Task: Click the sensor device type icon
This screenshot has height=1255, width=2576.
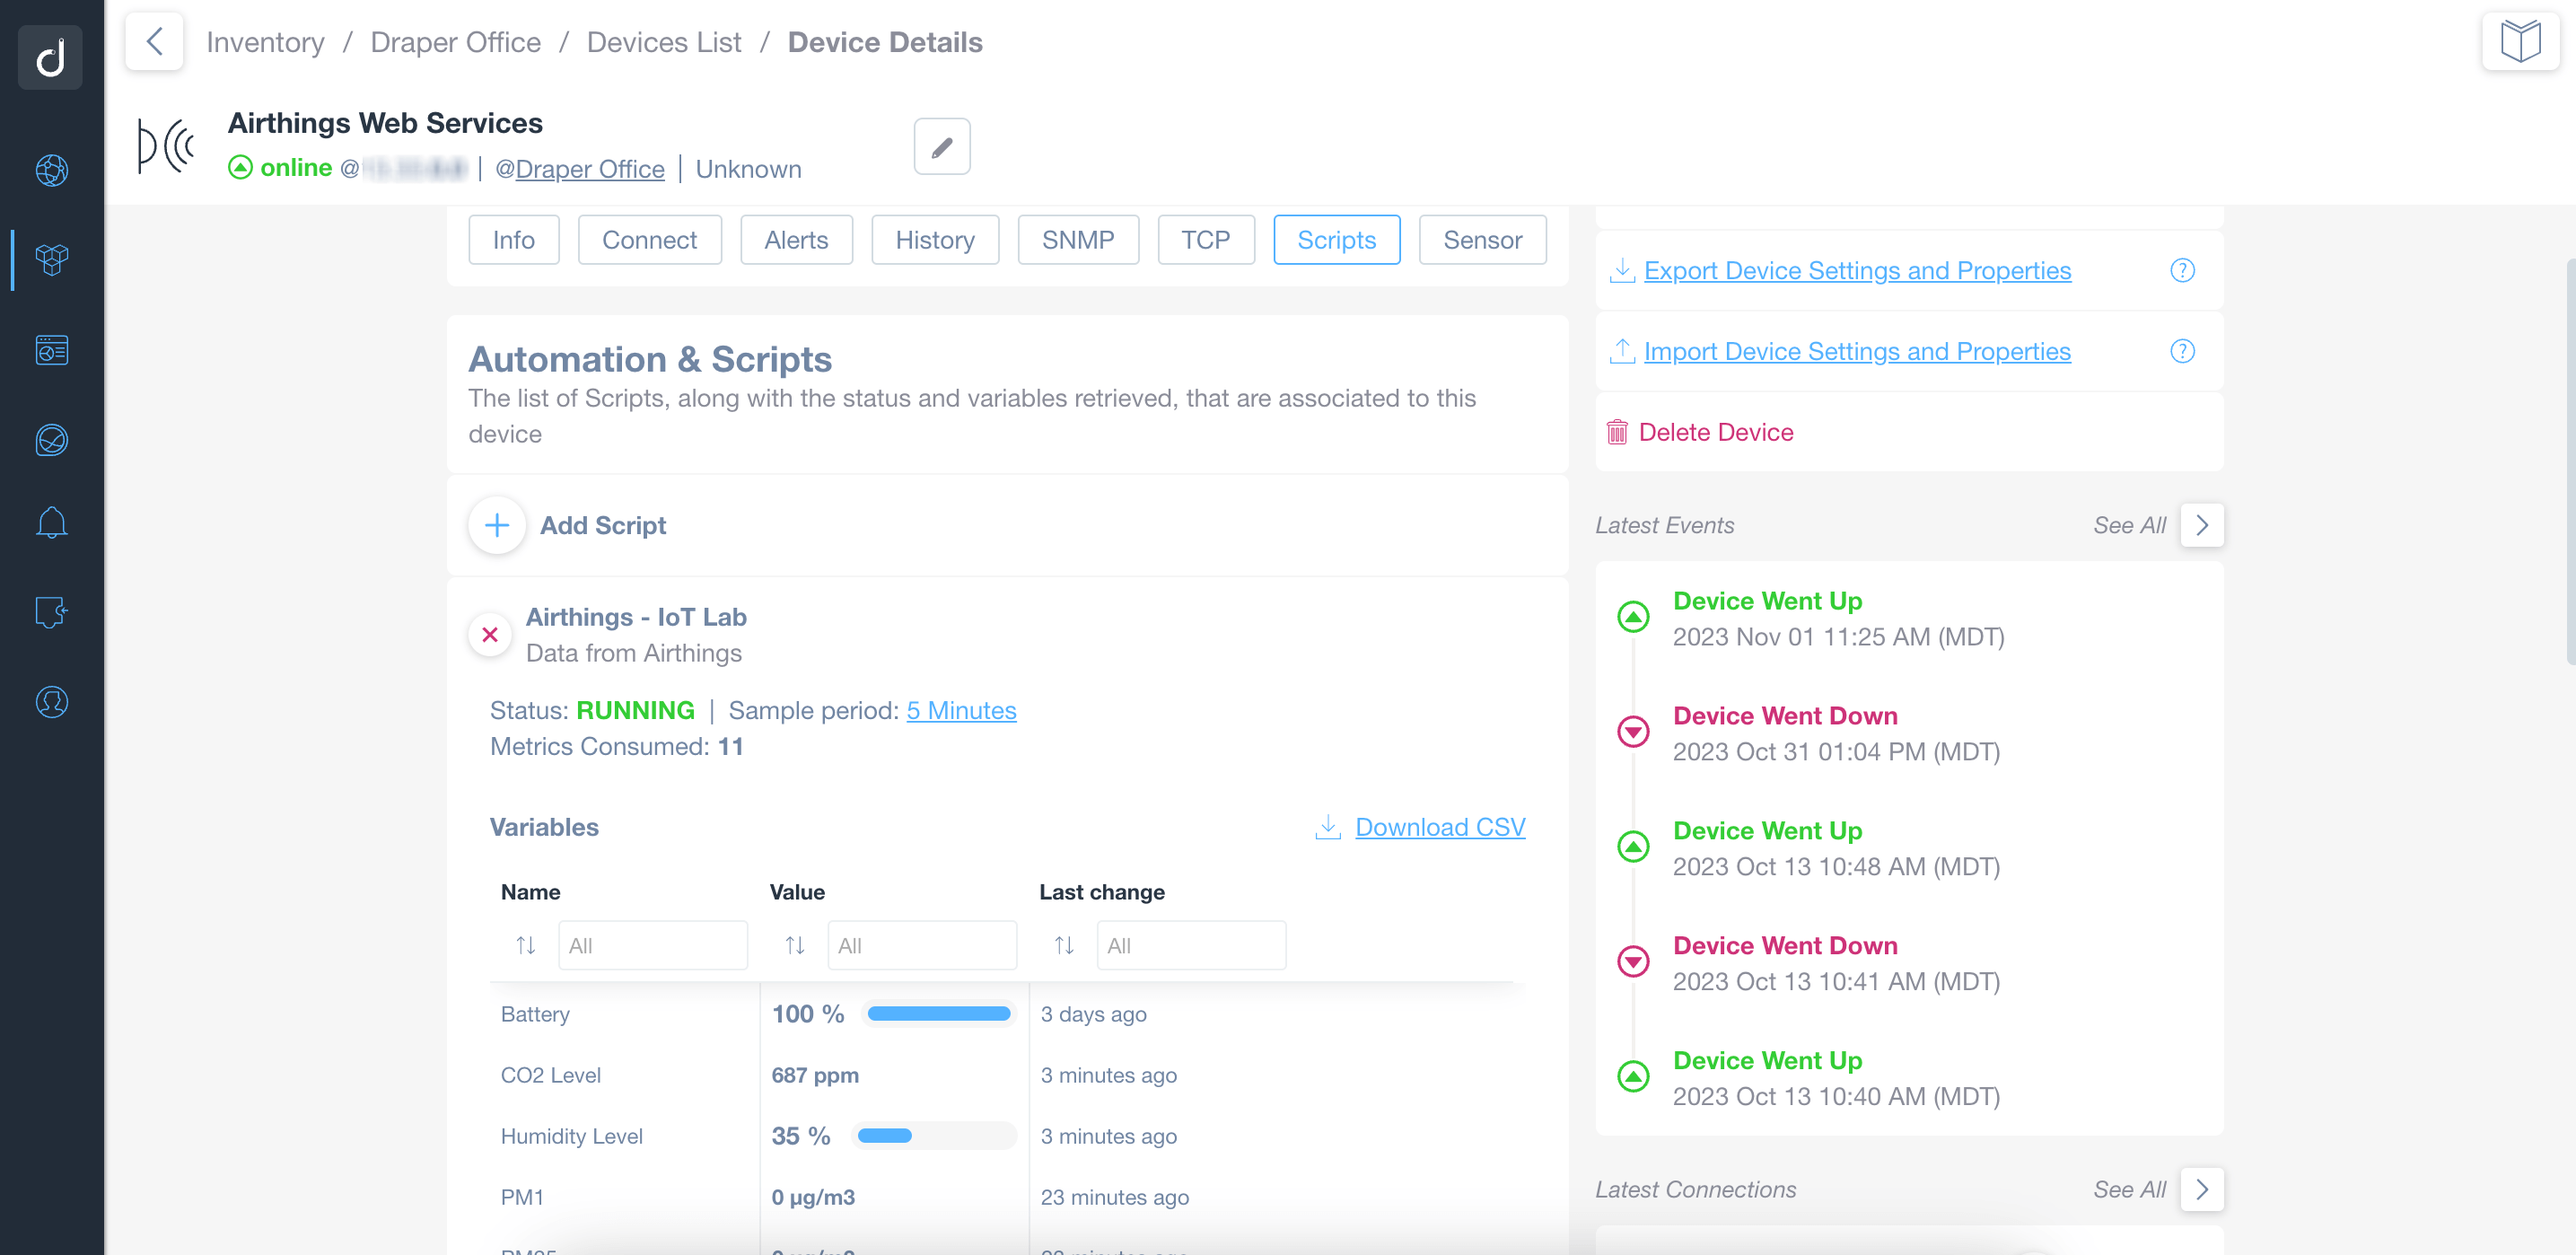Action: (165, 146)
